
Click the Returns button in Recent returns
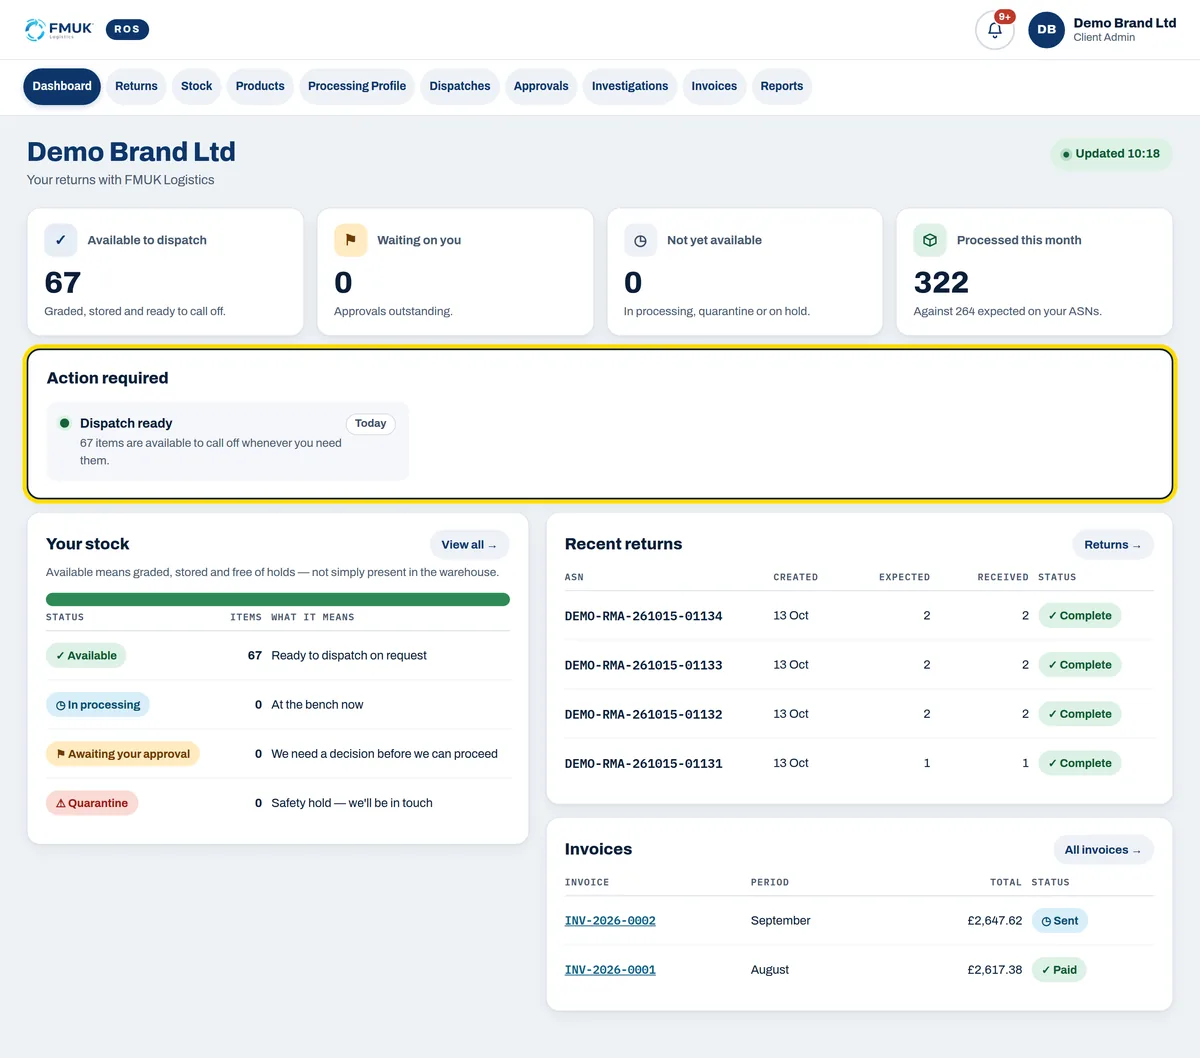[1112, 545]
